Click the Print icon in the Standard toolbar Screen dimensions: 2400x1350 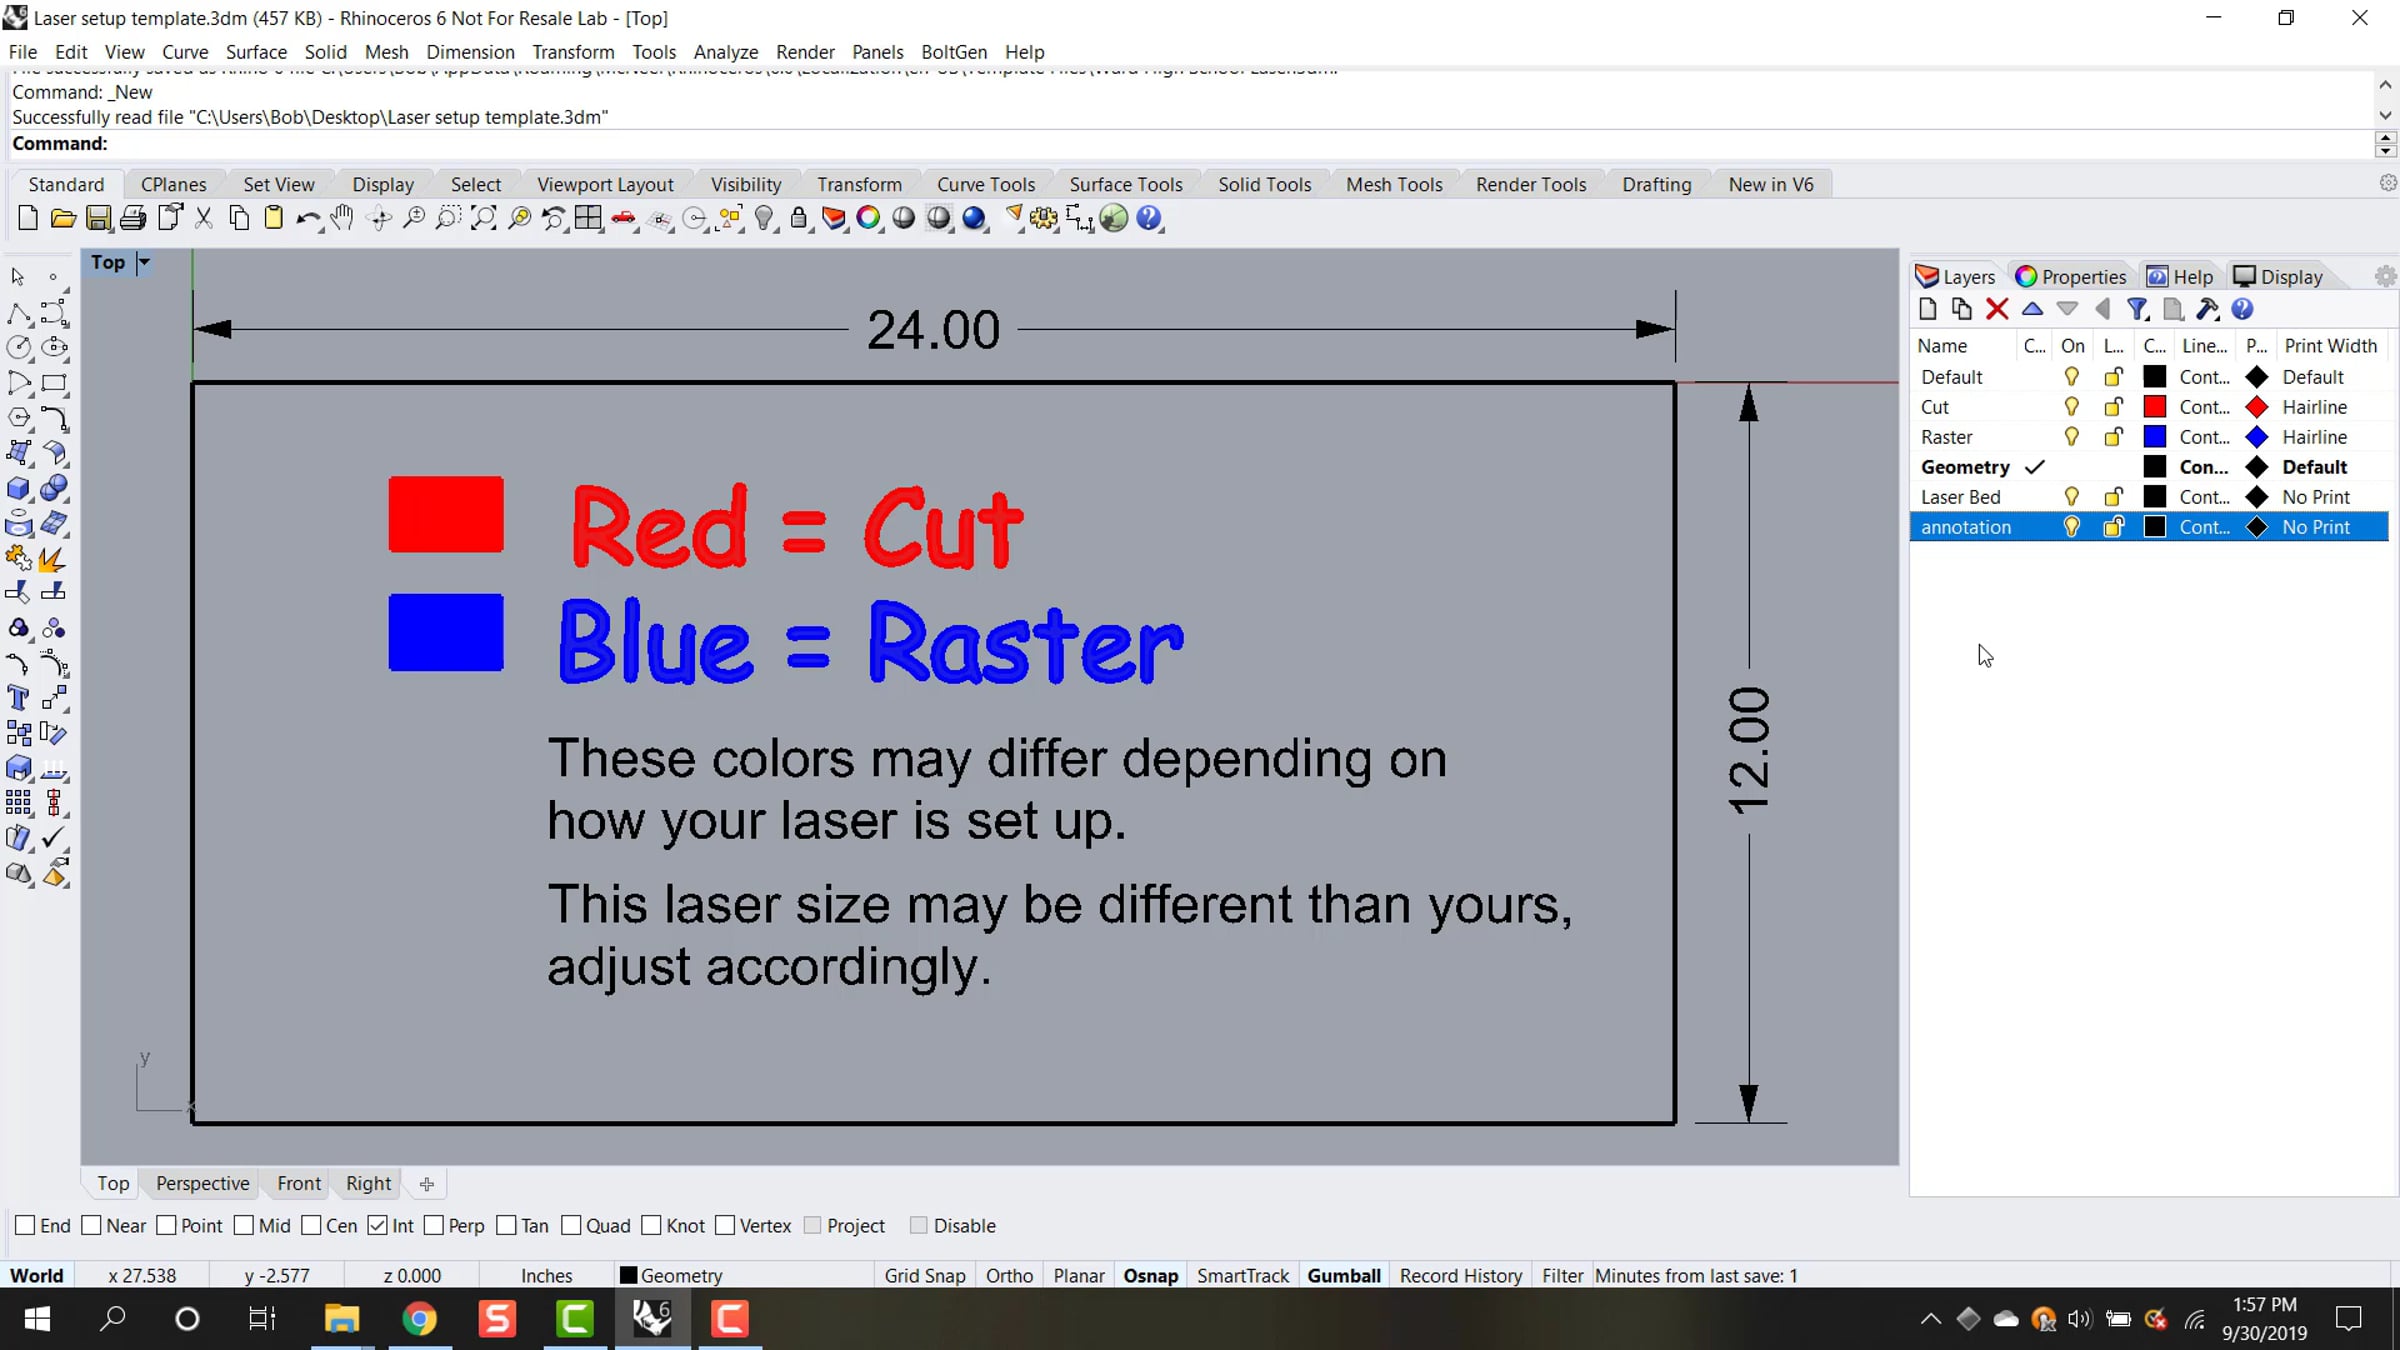click(x=133, y=218)
